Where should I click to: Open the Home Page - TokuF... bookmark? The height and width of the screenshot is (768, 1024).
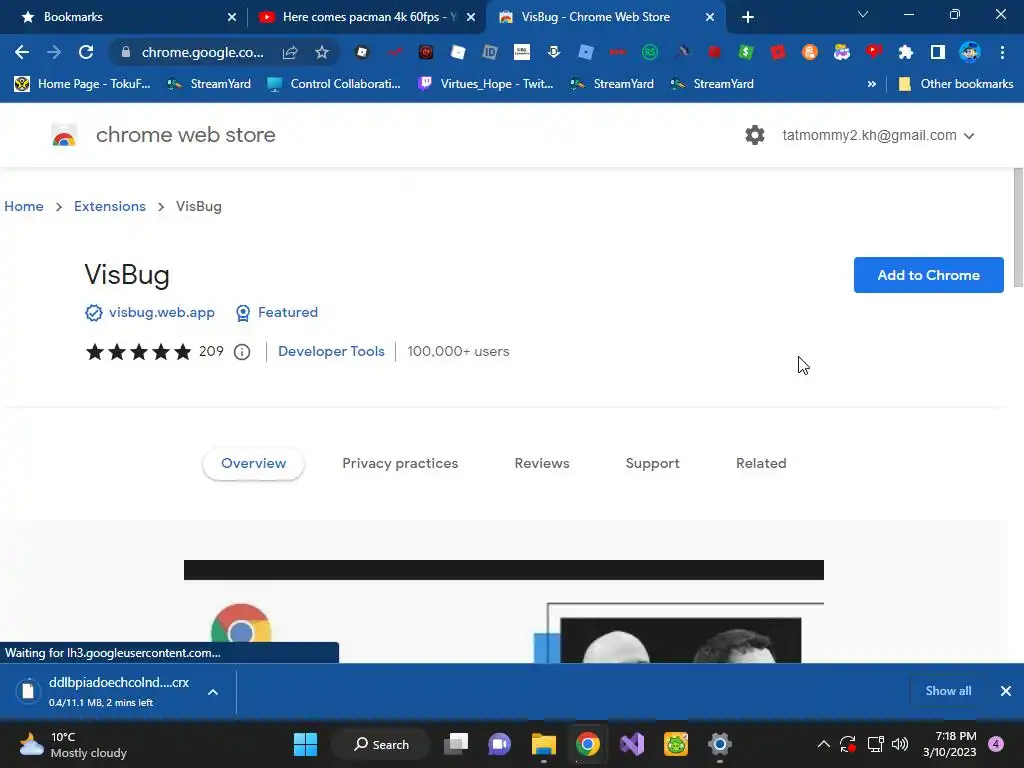coord(83,84)
